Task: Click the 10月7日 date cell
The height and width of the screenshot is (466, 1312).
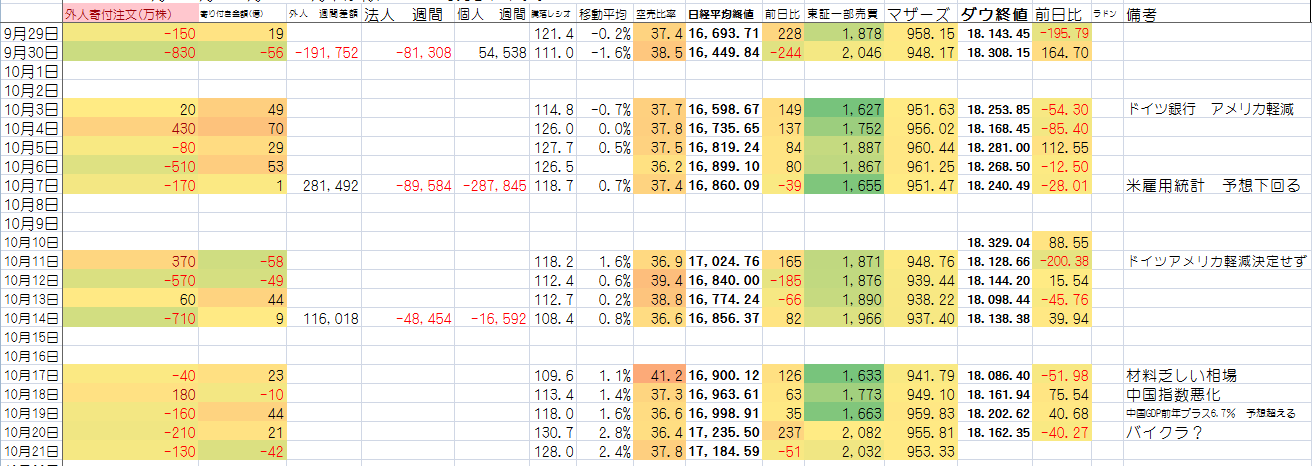Action: click(31, 185)
